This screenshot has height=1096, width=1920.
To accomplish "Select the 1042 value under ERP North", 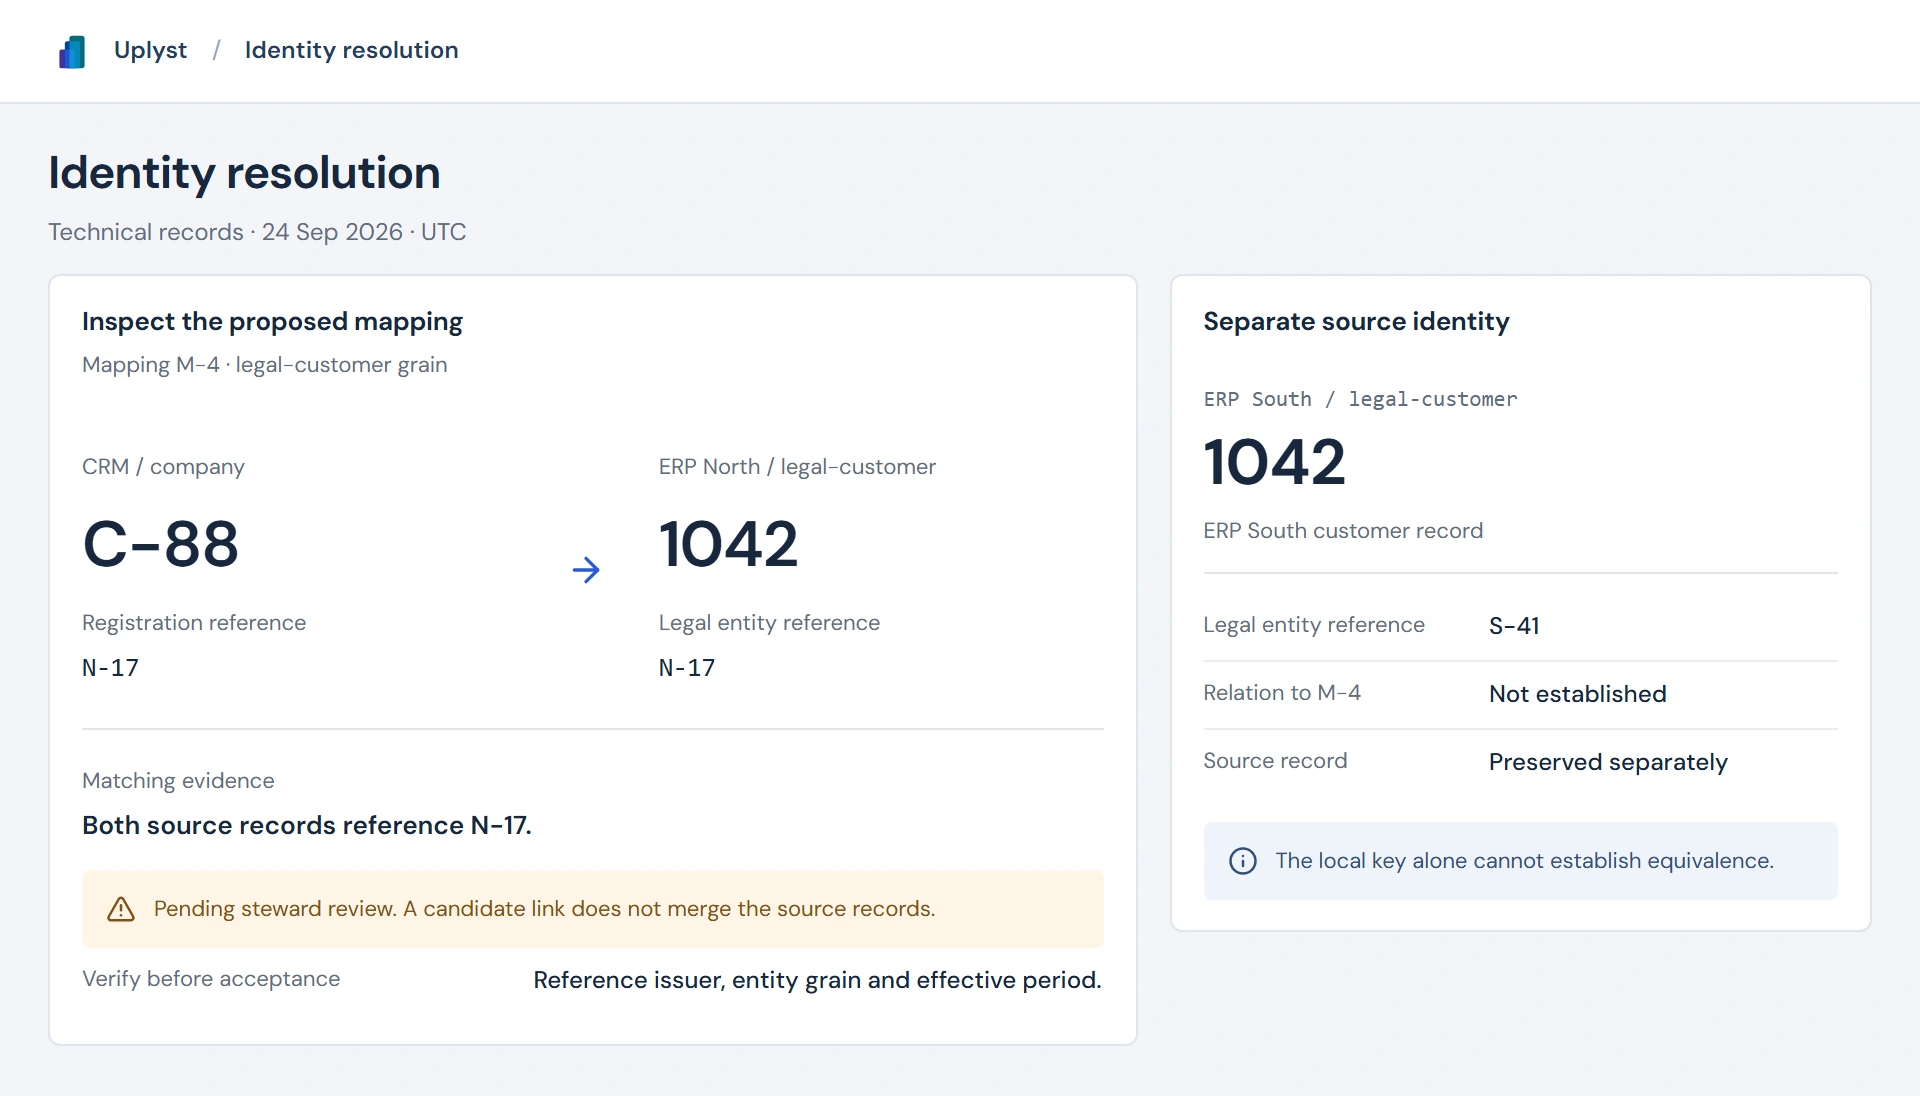I will pos(729,545).
